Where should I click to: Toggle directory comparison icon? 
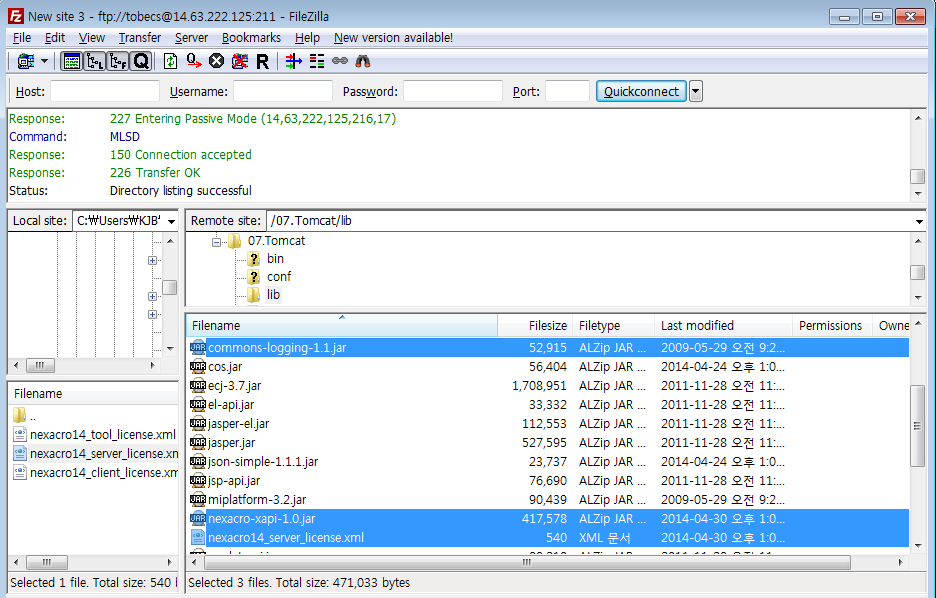317,61
